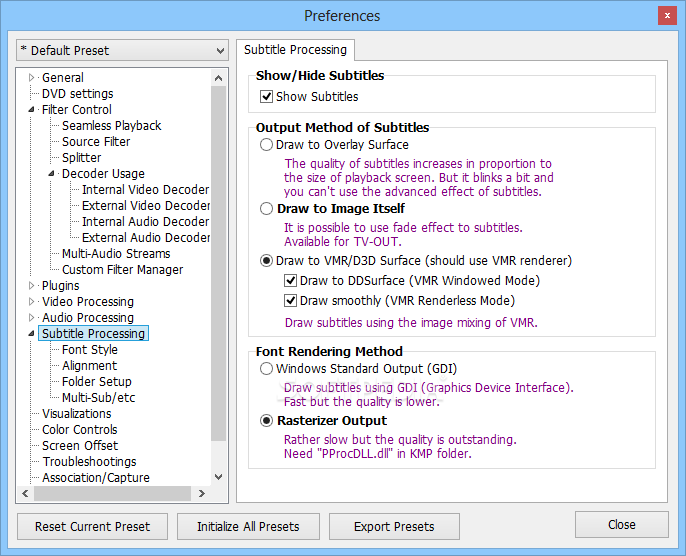Select General tree item label
The height and width of the screenshot is (556, 686).
63,77
